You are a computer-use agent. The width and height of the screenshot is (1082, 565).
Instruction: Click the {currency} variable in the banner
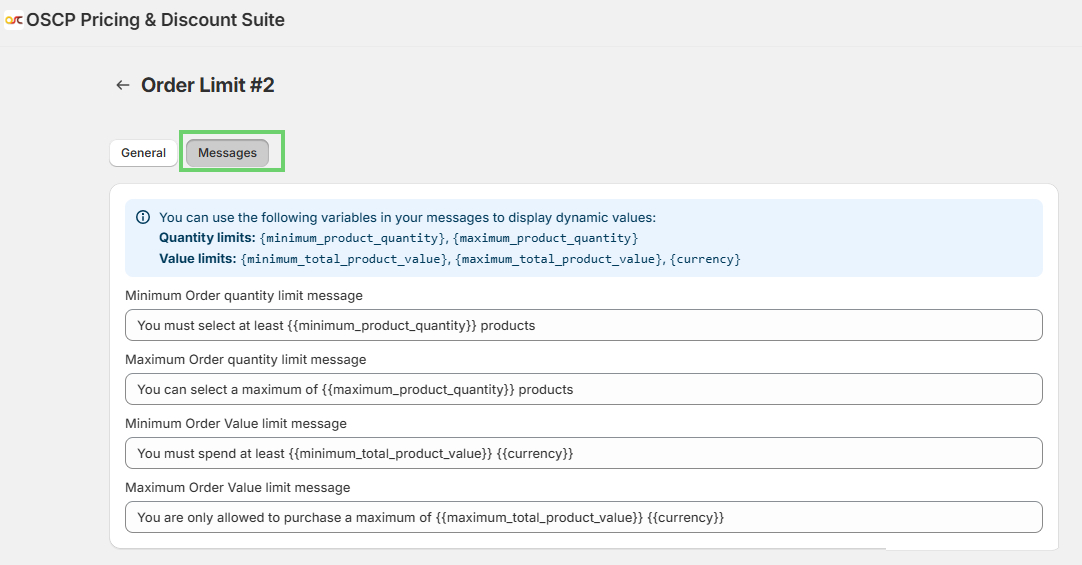click(x=705, y=259)
